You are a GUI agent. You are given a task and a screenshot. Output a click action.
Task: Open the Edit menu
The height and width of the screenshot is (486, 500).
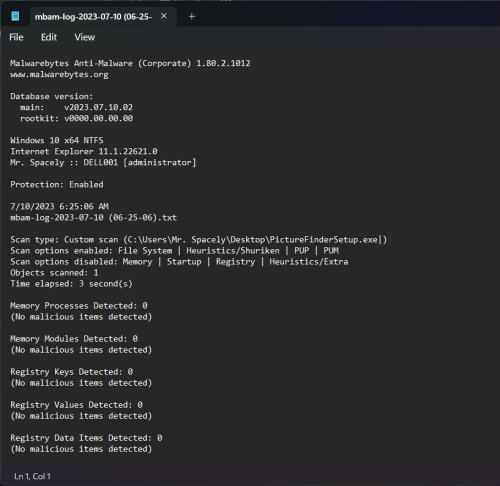coord(49,37)
